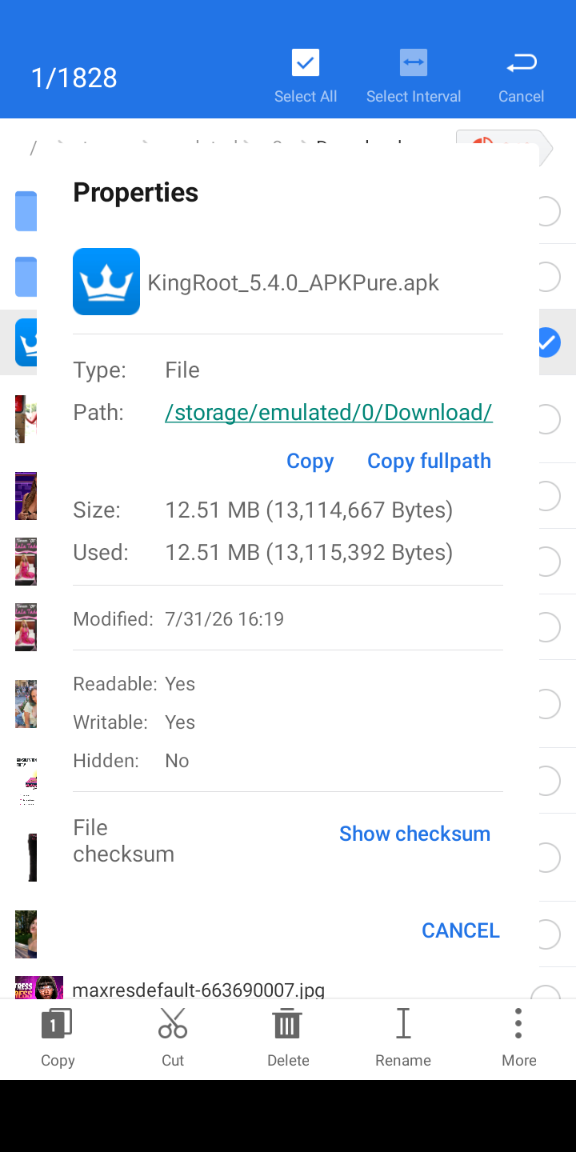Uncheck the selected KingRoot file checkmark

click(548, 342)
